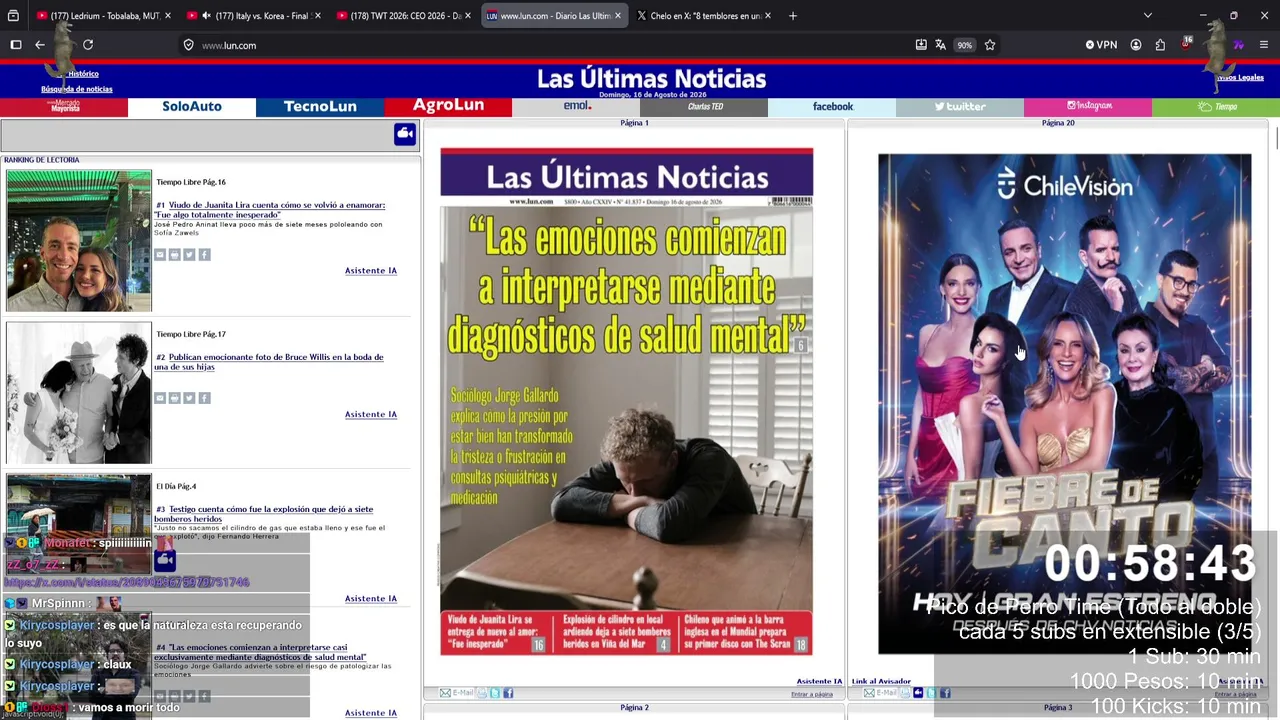Screen dimensions: 1280x720
Task: Open the Instagram navigation link
Action: [x=1088, y=106]
